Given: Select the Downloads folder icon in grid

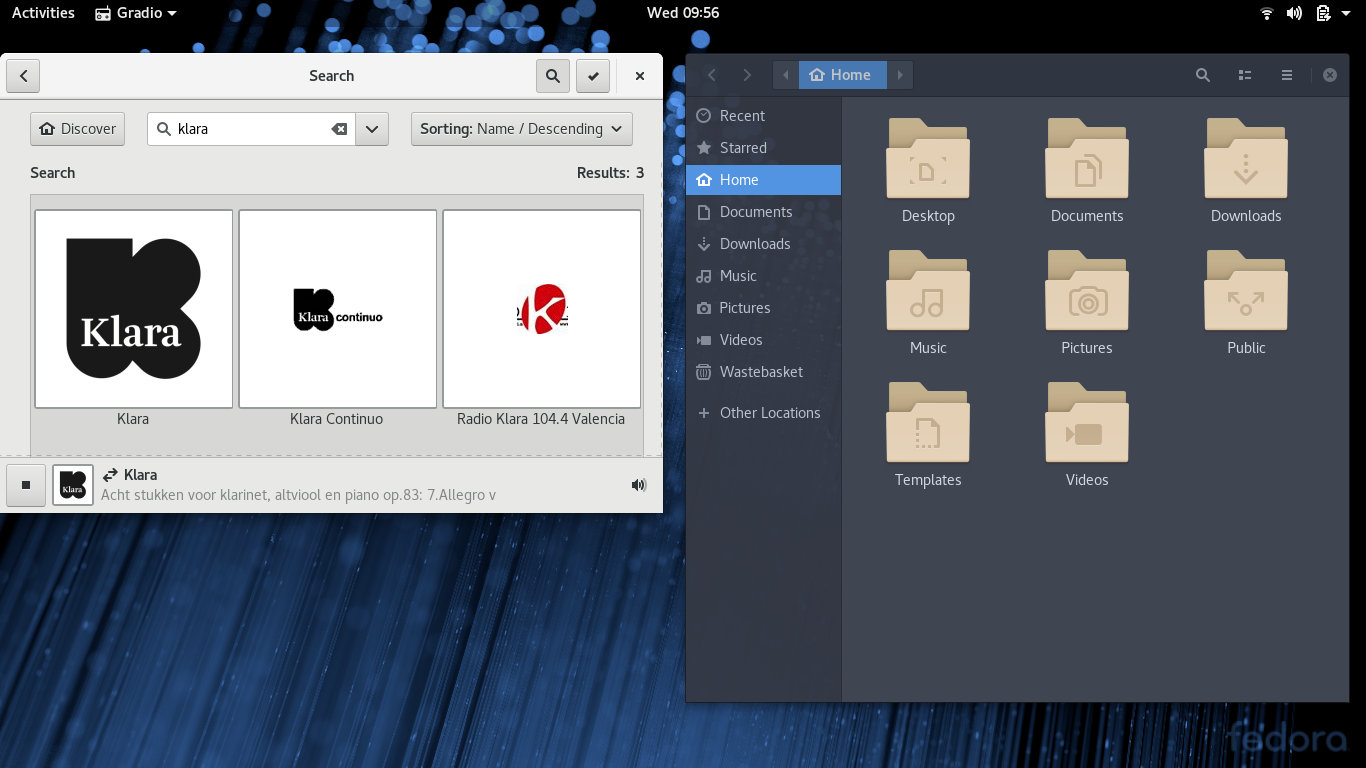Looking at the screenshot, I should (x=1246, y=159).
